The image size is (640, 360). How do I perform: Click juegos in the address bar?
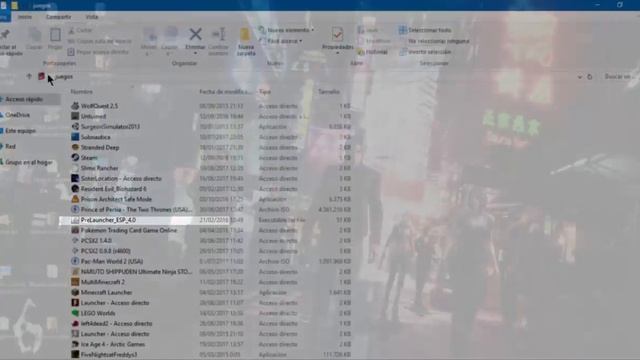click(64, 76)
